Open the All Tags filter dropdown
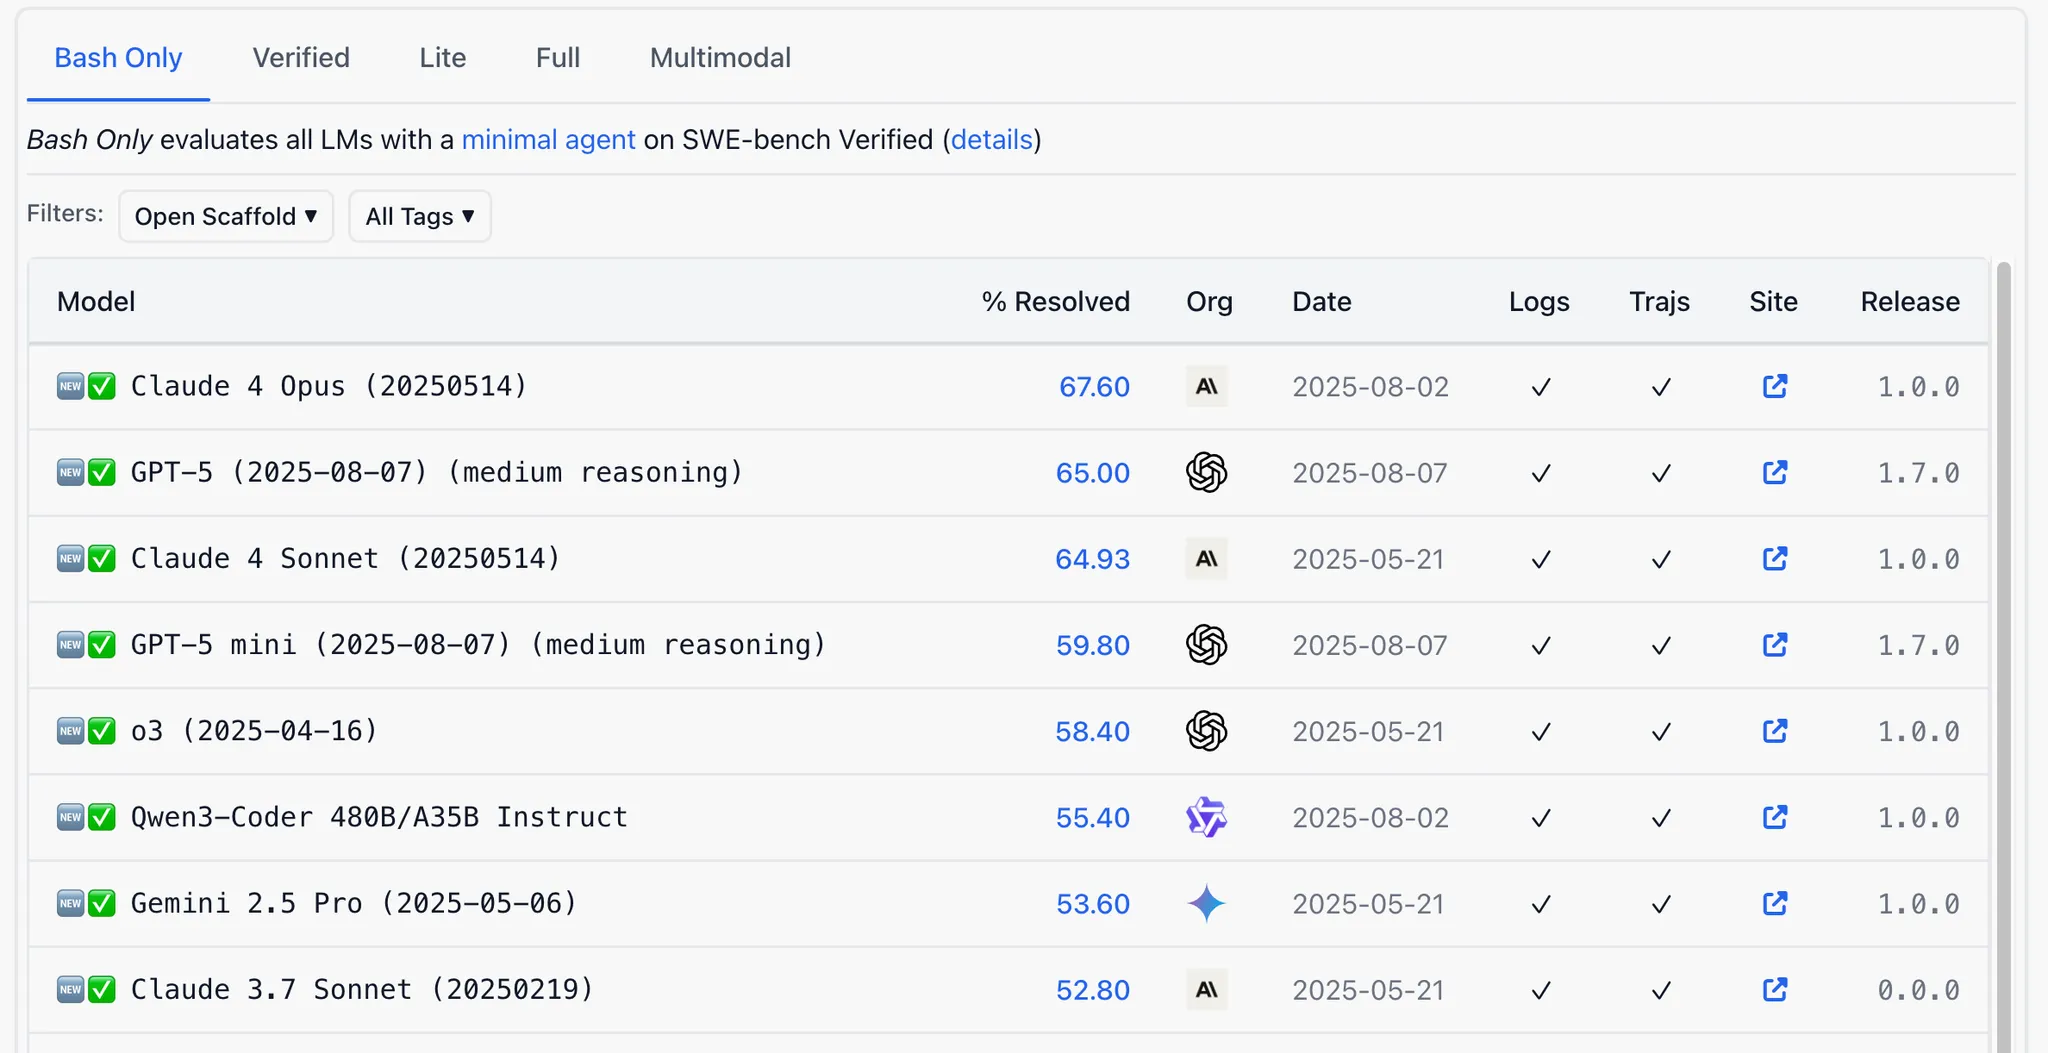 (x=420, y=216)
